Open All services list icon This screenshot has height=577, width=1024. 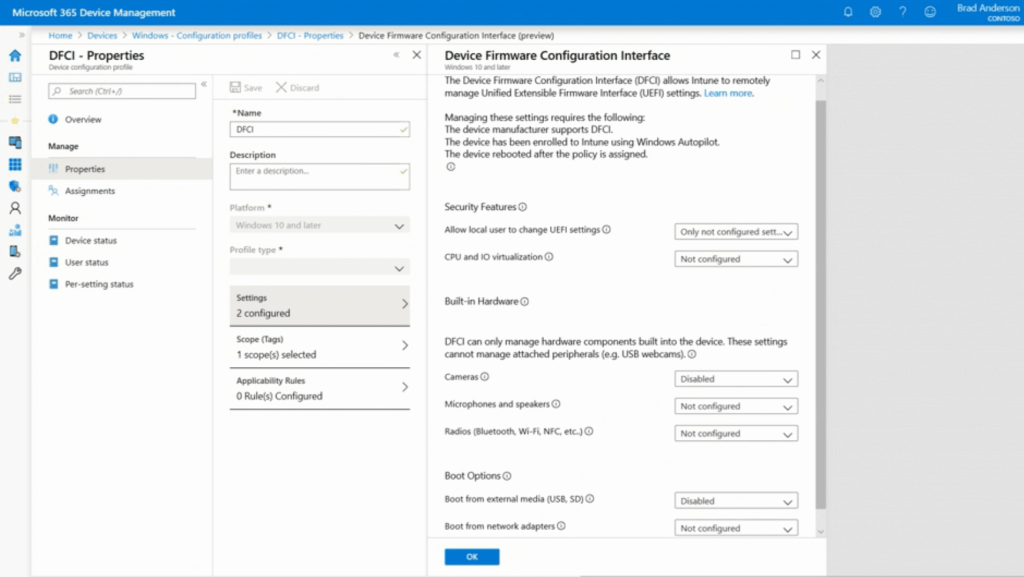pyautogui.click(x=15, y=99)
